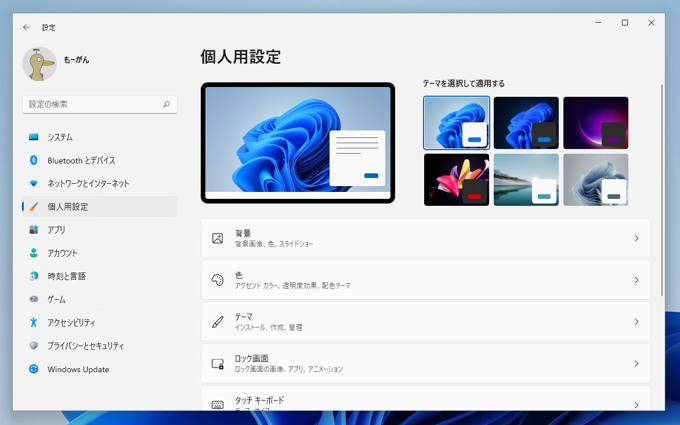The height and width of the screenshot is (425, 680).
Task: Click the ロック画面 lock-screen icon
Action: tap(217, 363)
